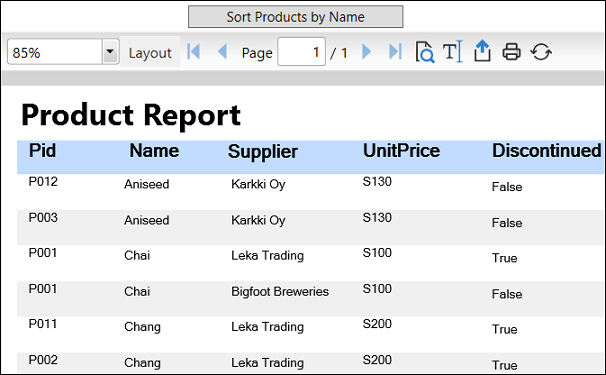Click Leka Trading in the P011 row
606x375 pixels.
tap(267, 327)
